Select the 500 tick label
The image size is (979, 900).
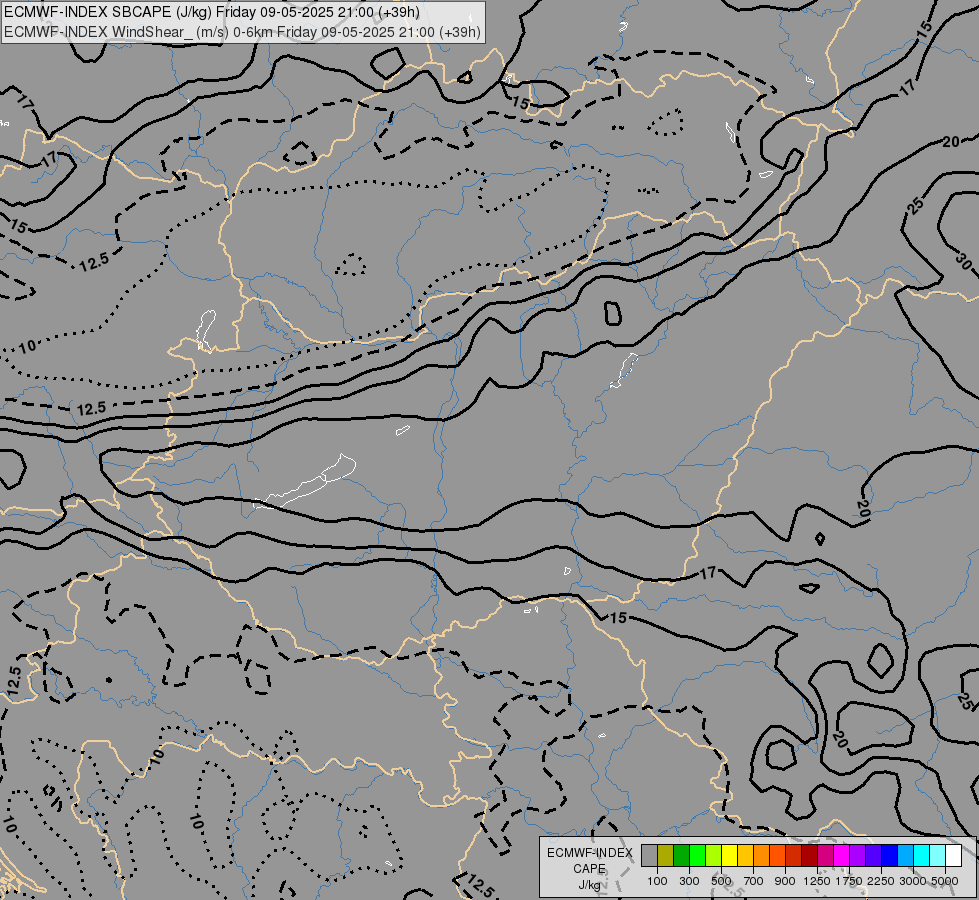click(721, 881)
